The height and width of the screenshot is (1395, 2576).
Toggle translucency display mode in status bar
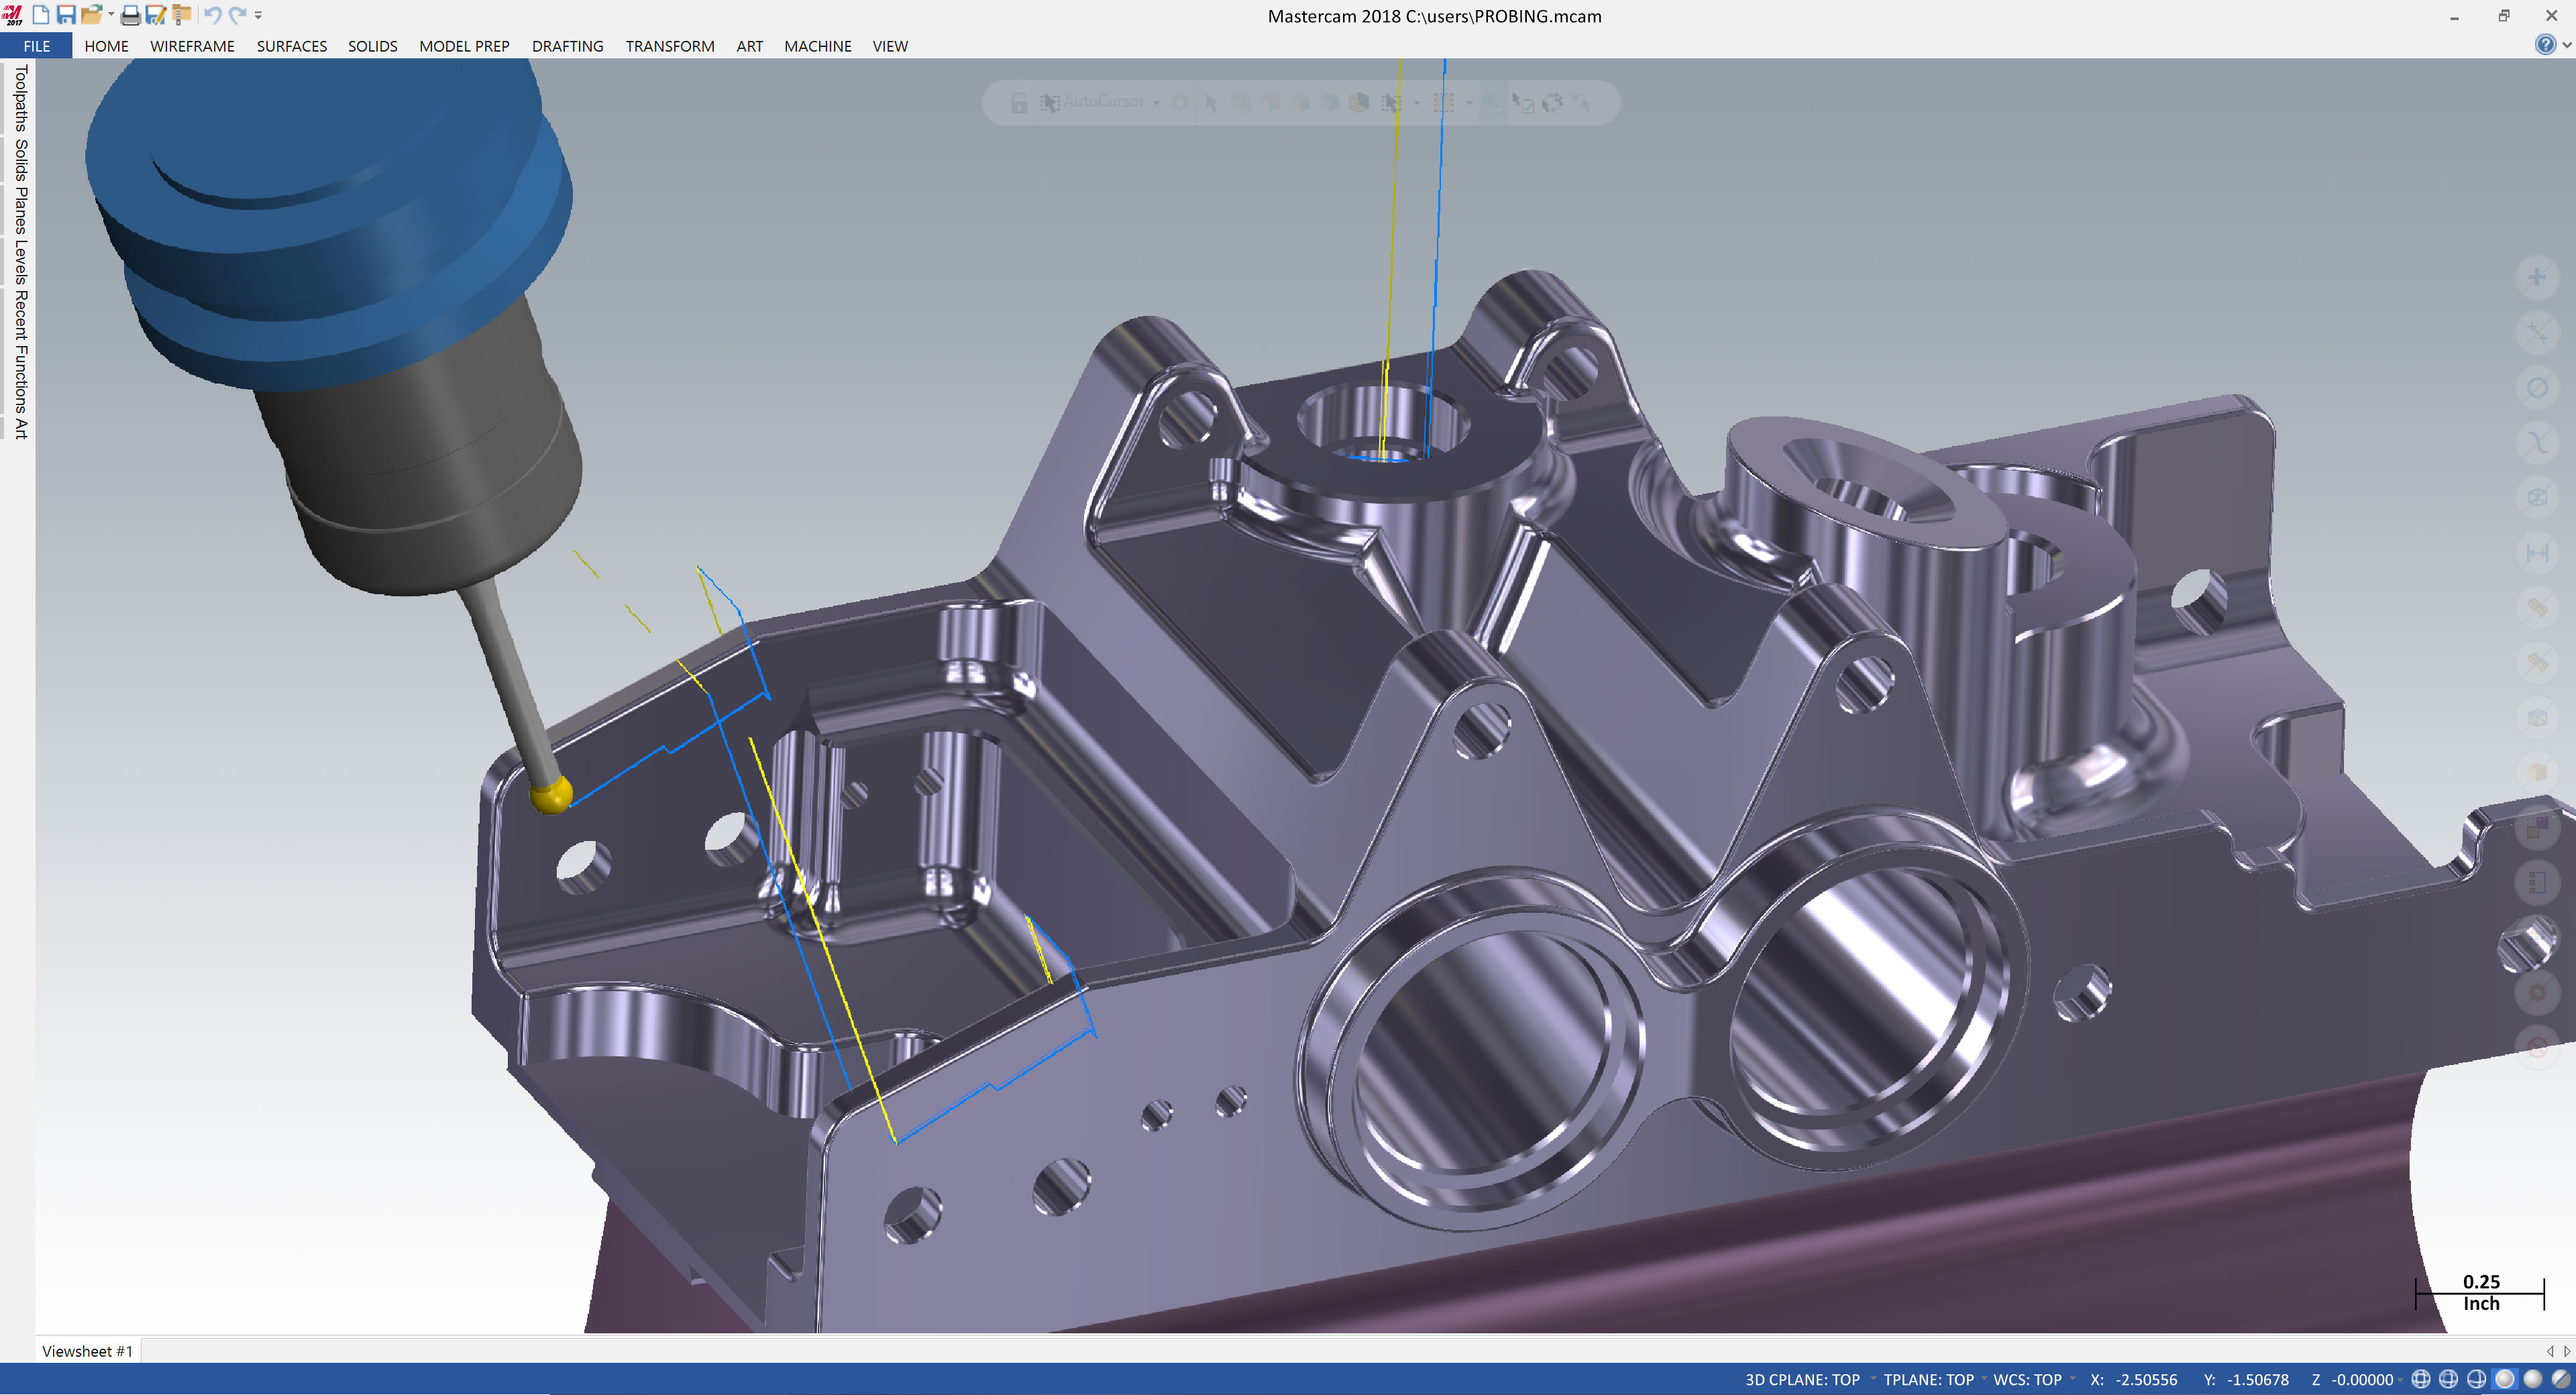click(x=2560, y=1379)
